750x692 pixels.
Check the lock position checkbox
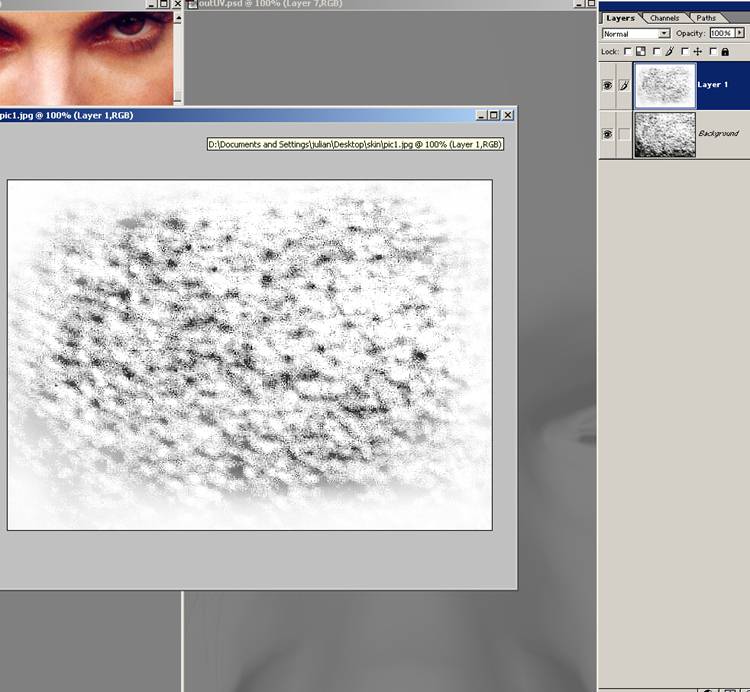(684, 51)
